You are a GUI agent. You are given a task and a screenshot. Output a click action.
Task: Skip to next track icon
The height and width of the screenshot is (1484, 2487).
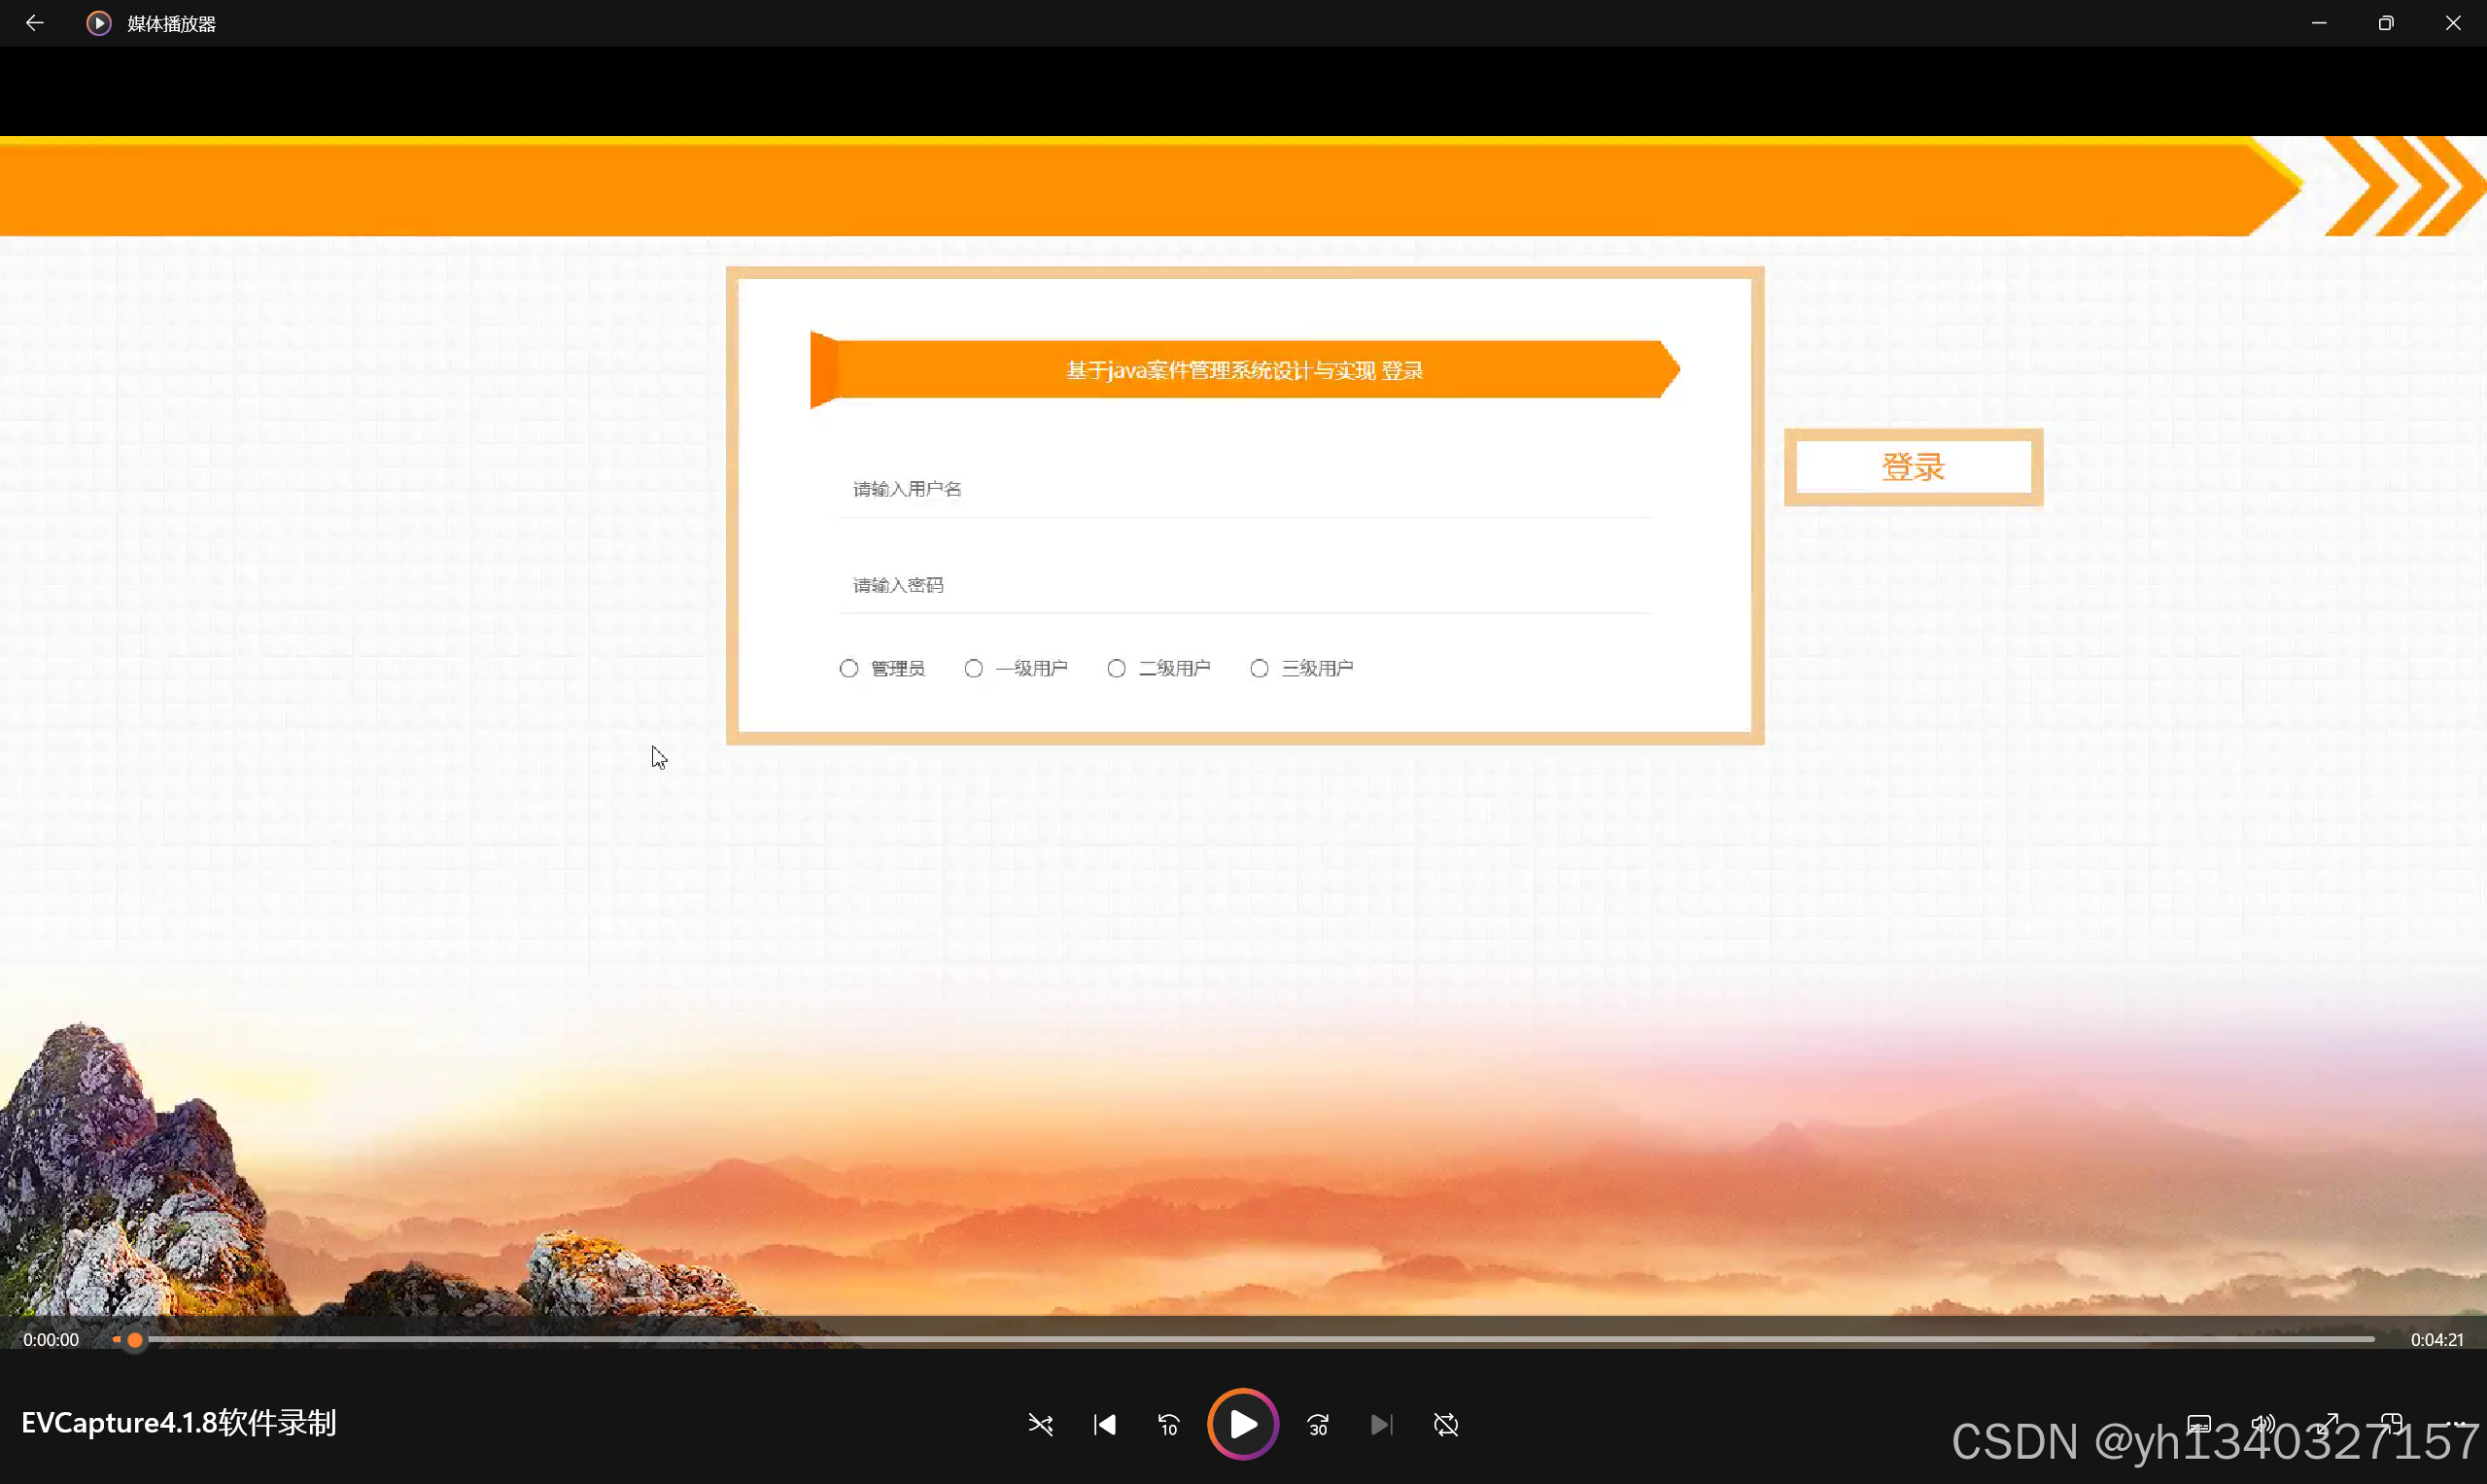coord(1381,1424)
